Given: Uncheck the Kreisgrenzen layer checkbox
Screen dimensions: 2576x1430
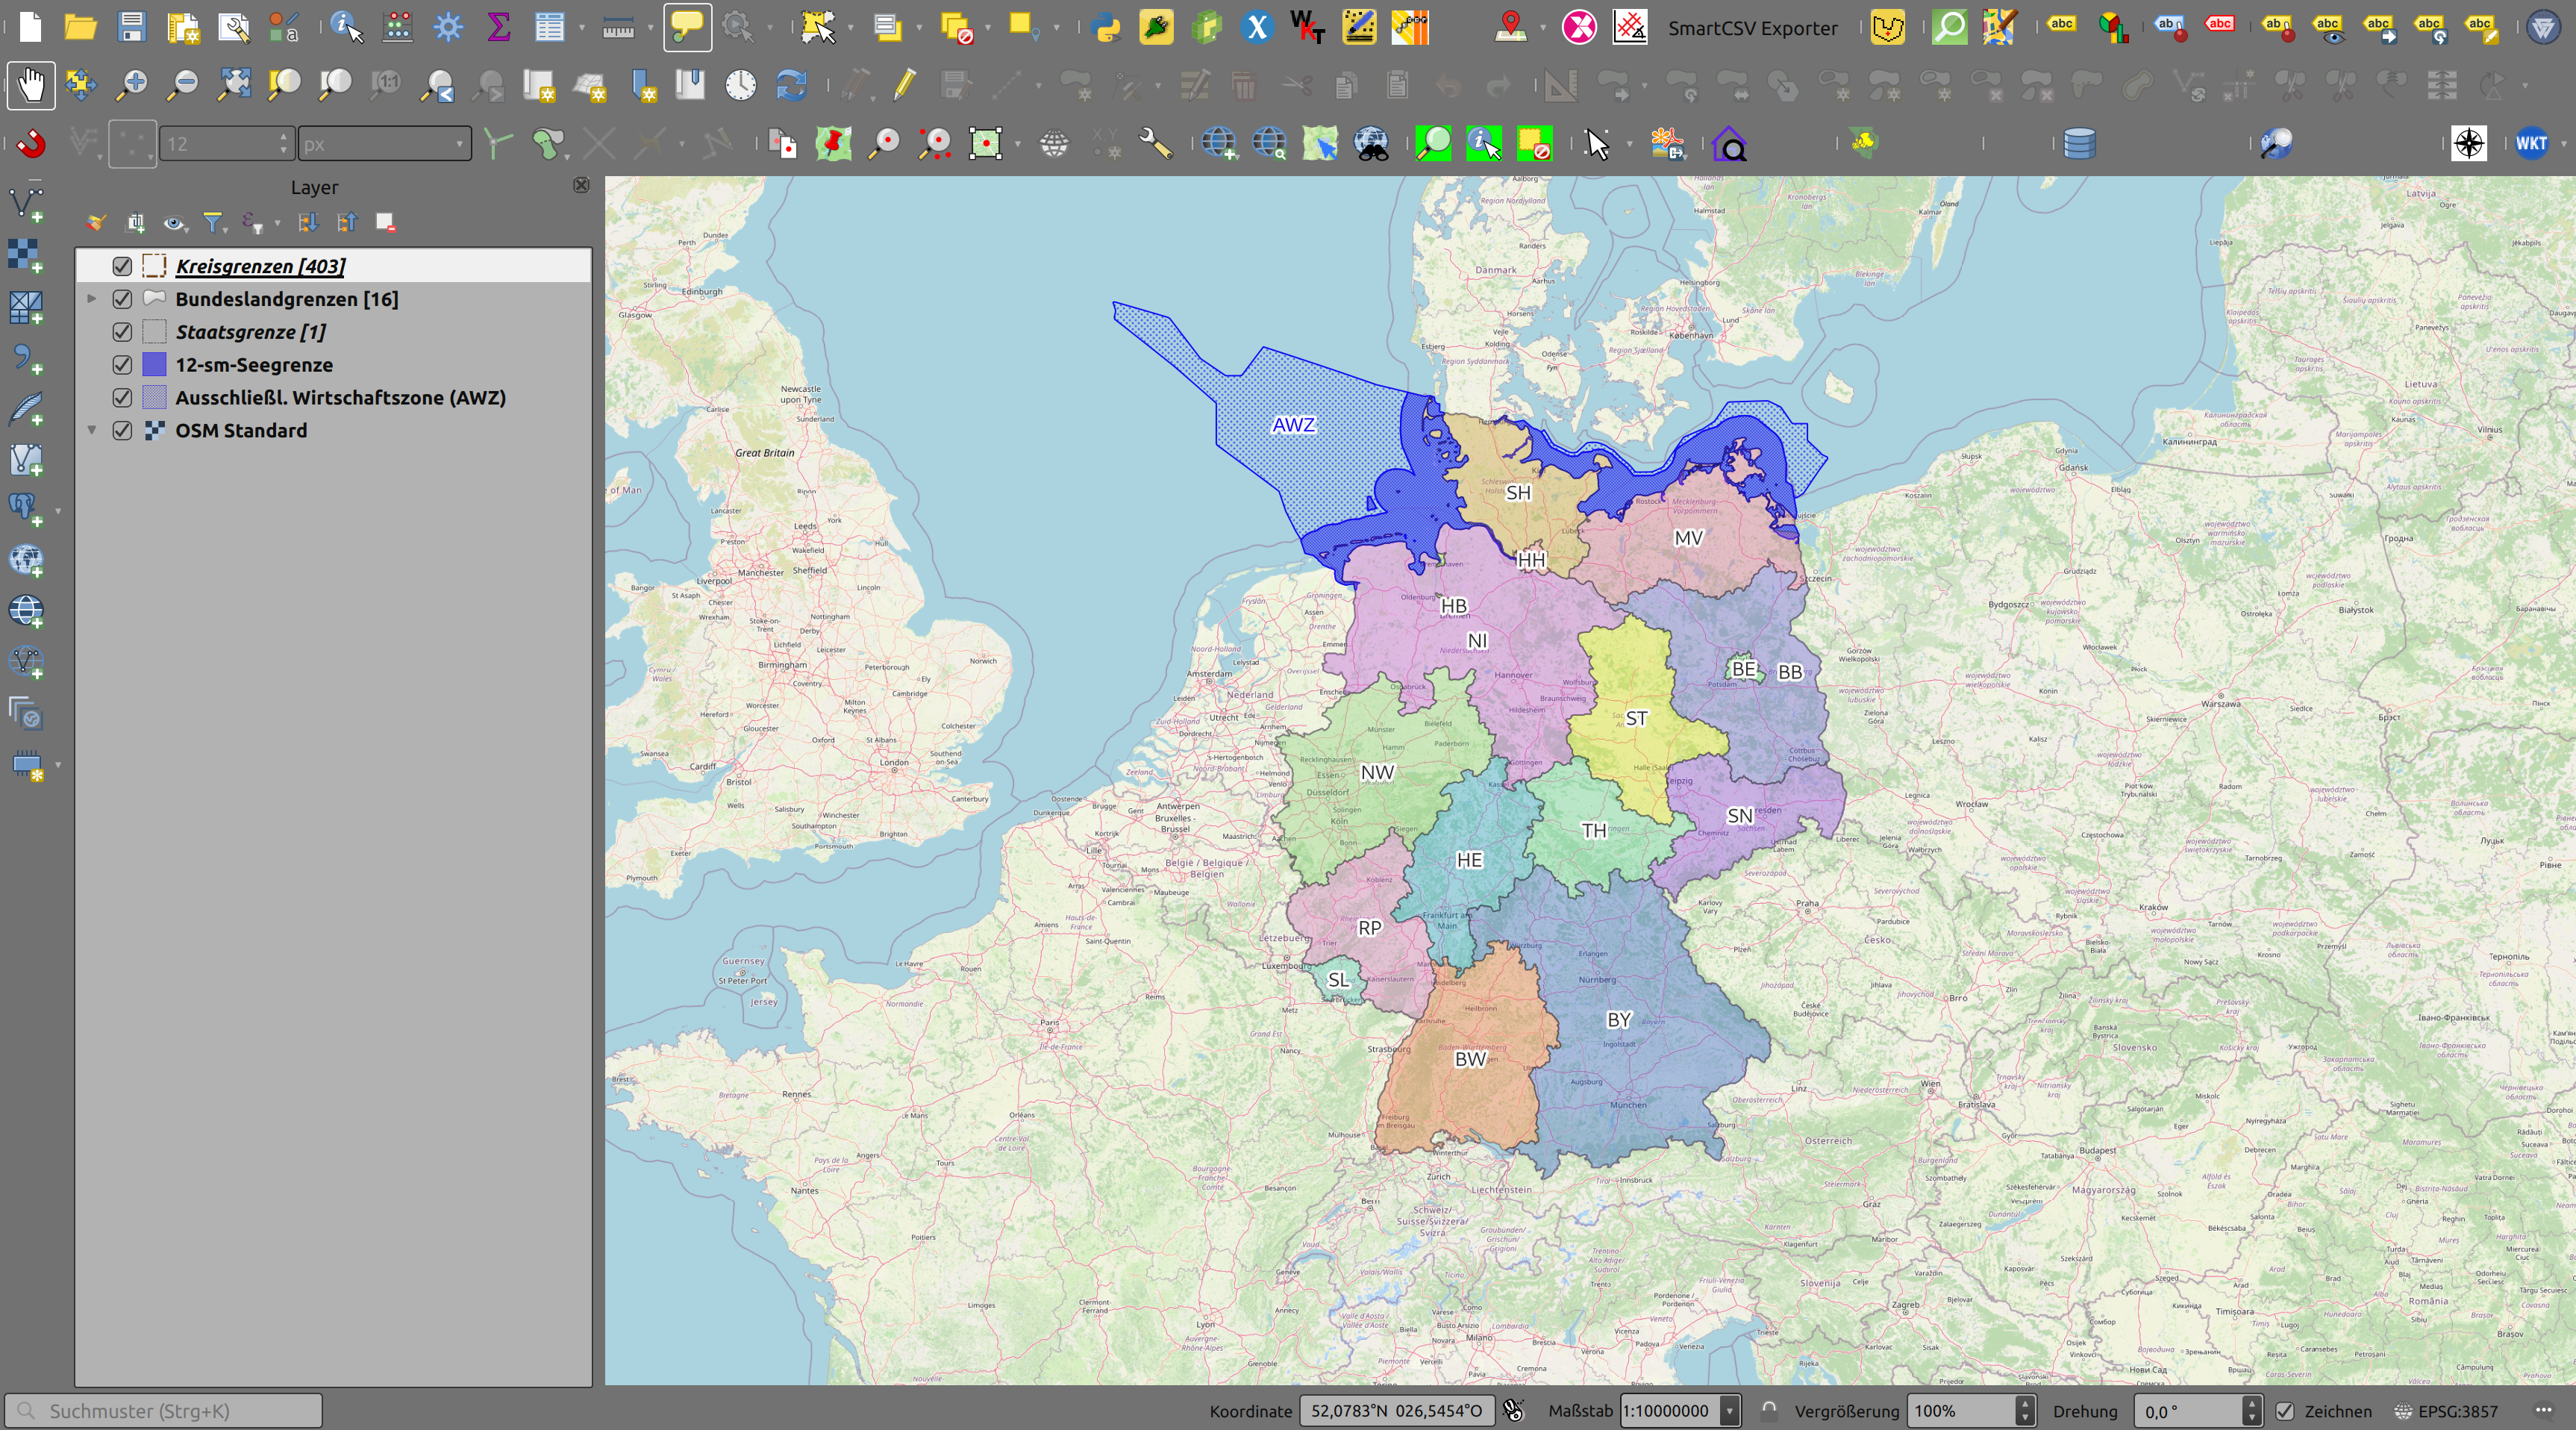Looking at the screenshot, I should (122, 266).
